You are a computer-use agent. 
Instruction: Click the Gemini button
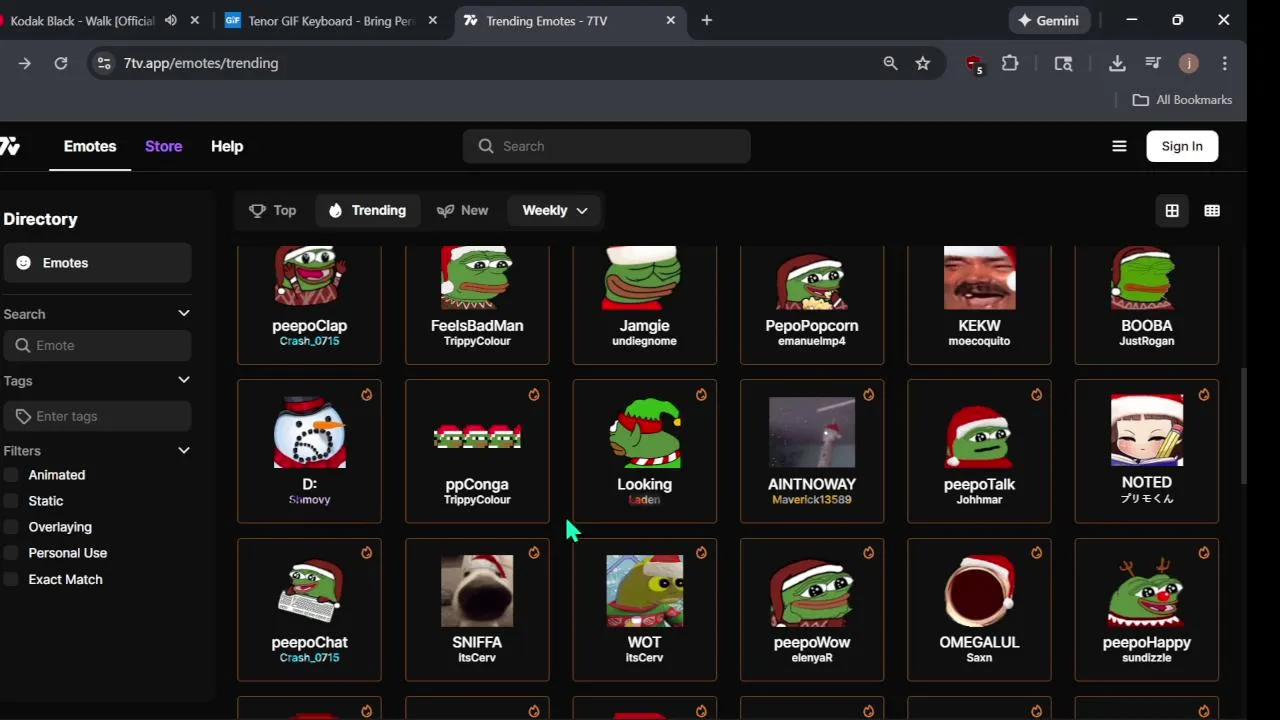(x=1049, y=20)
